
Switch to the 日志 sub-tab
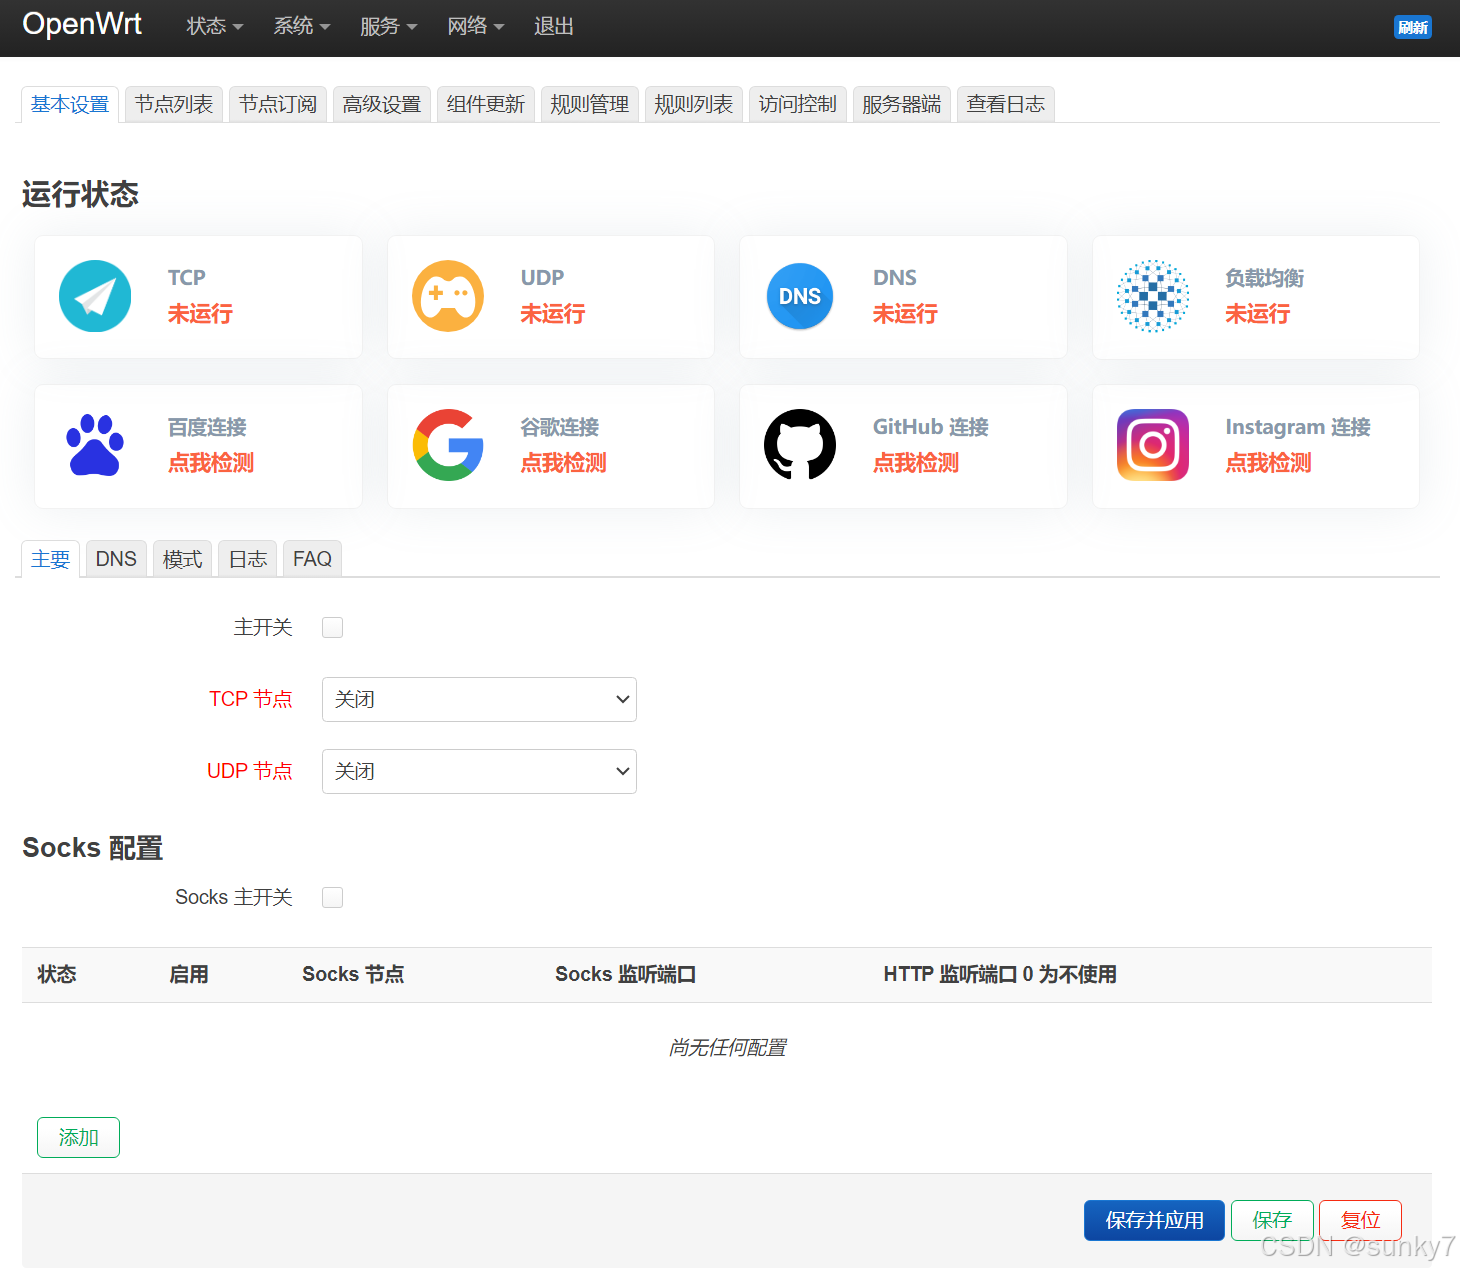248,559
